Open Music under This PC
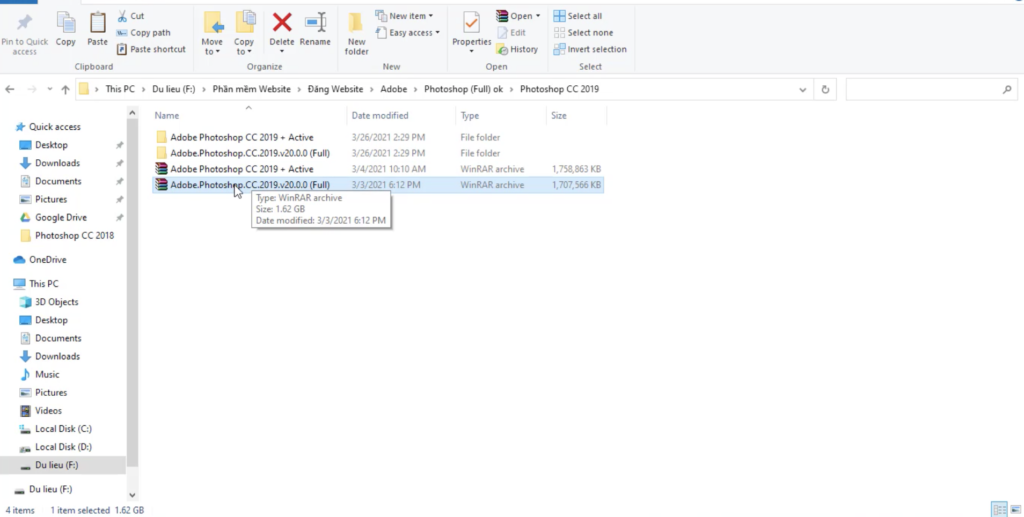Screen dimensions: 1024x517 (46, 374)
